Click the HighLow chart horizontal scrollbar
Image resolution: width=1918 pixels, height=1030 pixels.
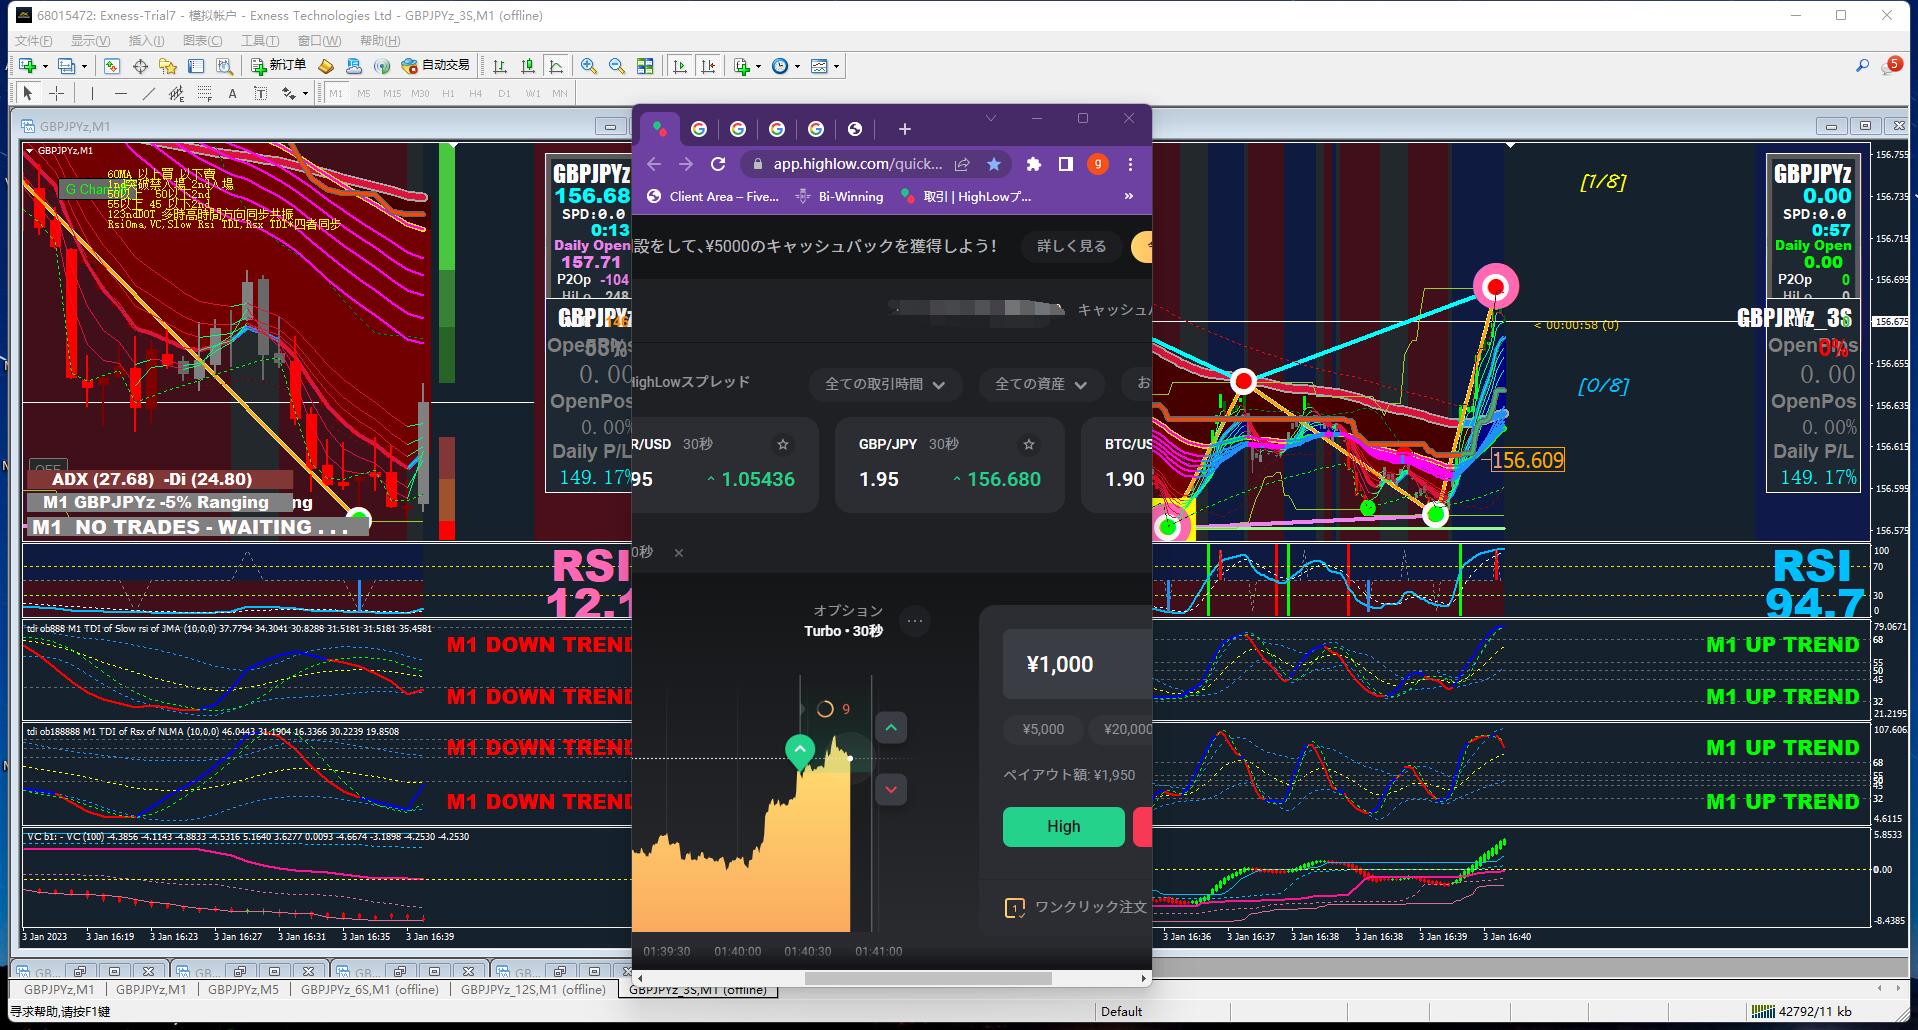coord(927,978)
